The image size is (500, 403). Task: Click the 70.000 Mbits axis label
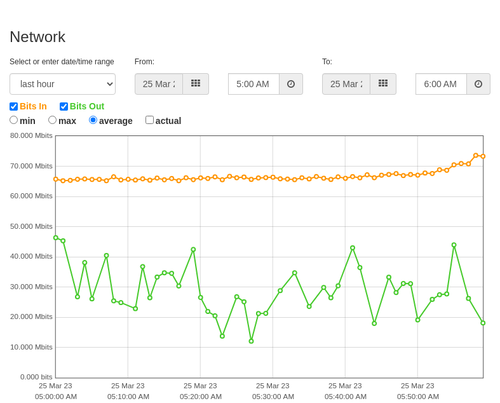pyautogui.click(x=31, y=166)
